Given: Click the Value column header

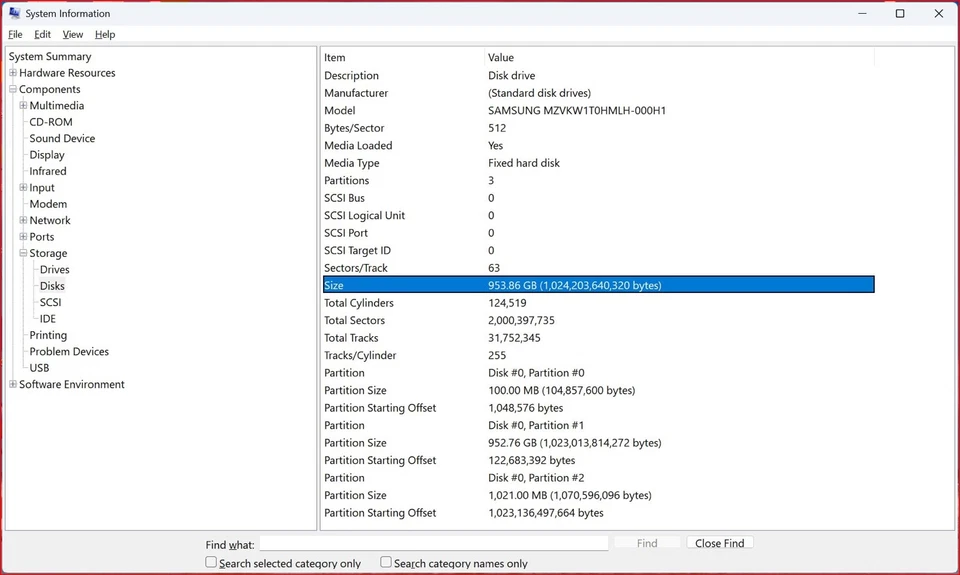Looking at the screenshot, I should coord(680,58).
